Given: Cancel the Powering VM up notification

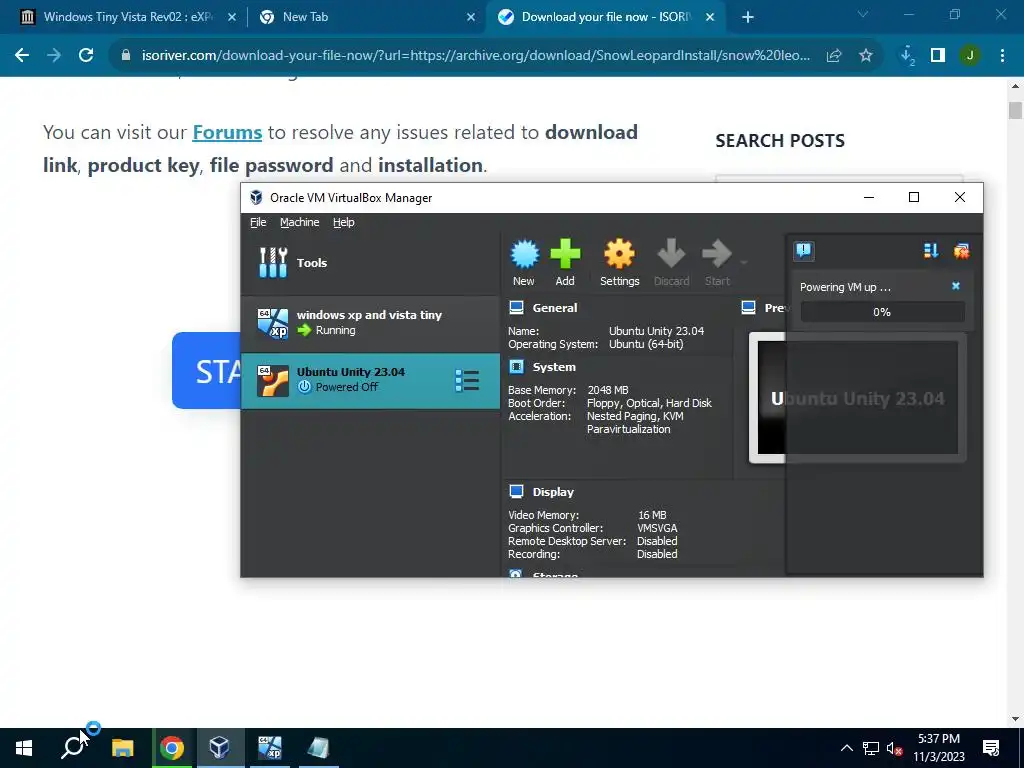Looking at the screenshot, I should click(x=956, y=286).
